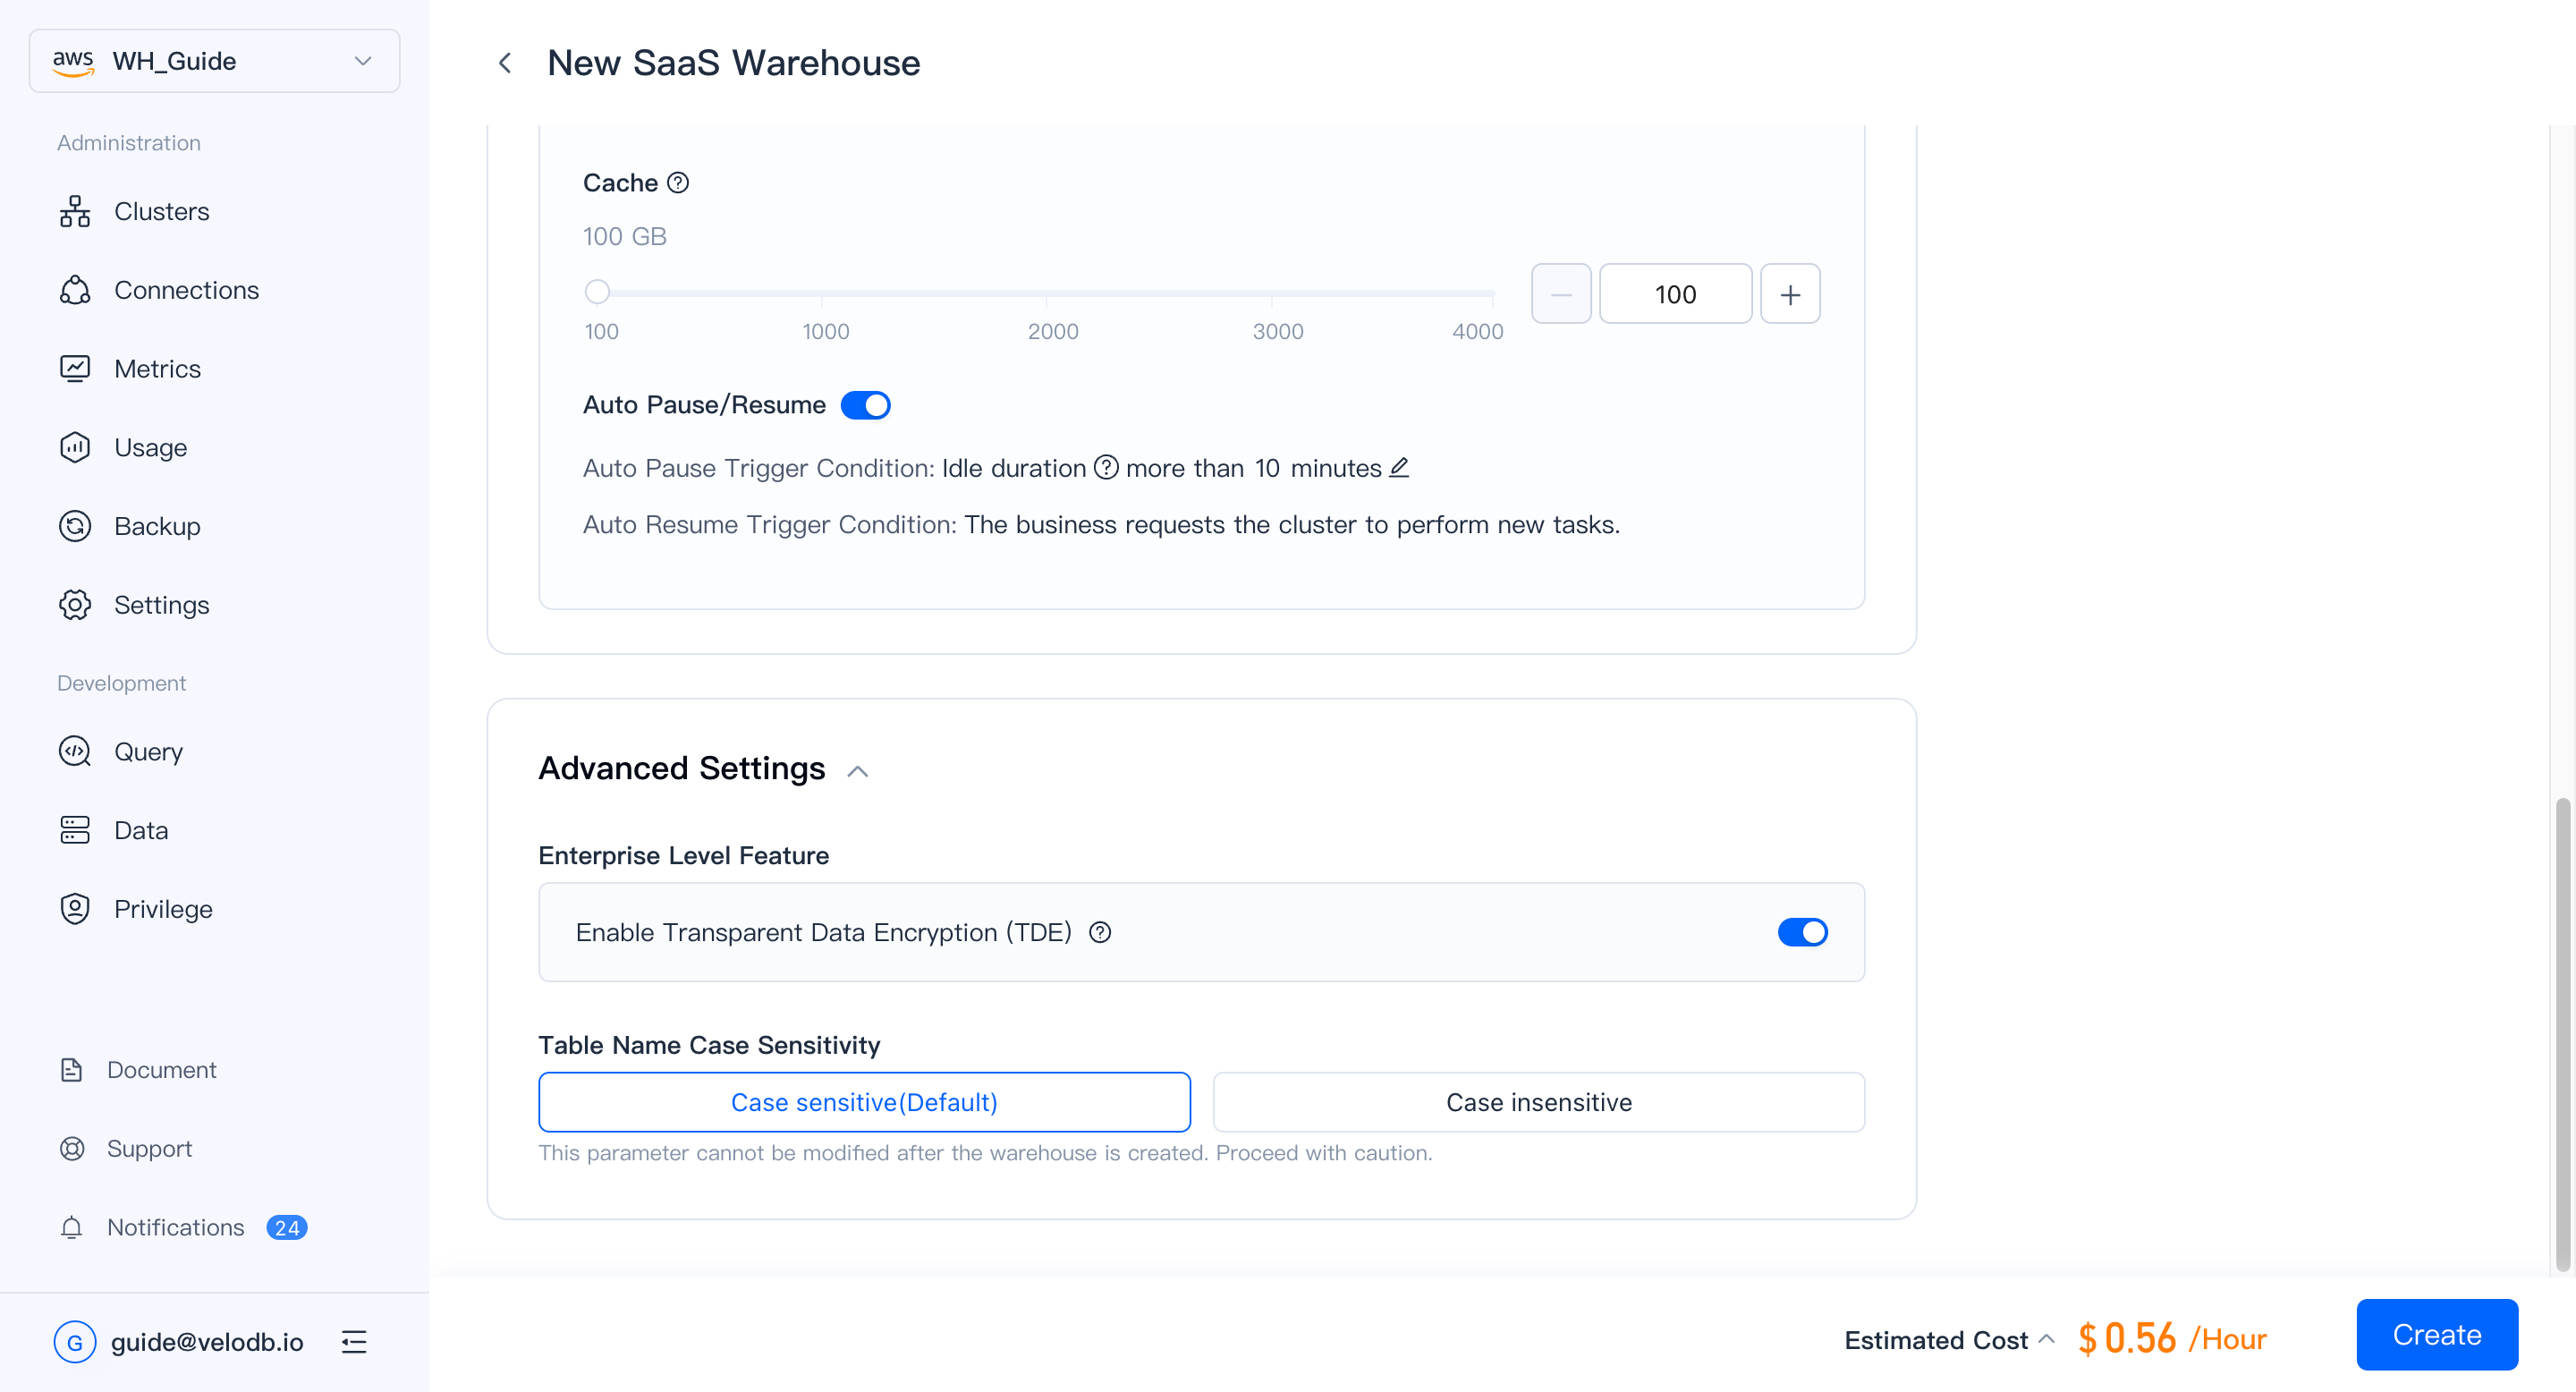Click the back arrow next to New SaaS Warehouse

(x=505, y=63)
